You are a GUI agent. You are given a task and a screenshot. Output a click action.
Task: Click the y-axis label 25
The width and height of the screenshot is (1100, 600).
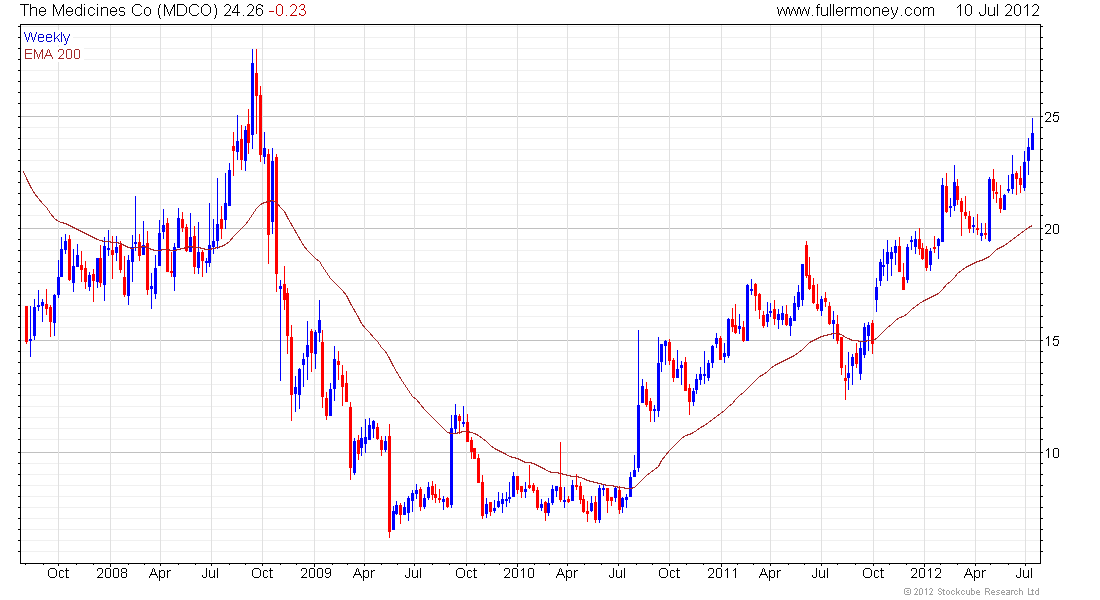[1052, 117]
